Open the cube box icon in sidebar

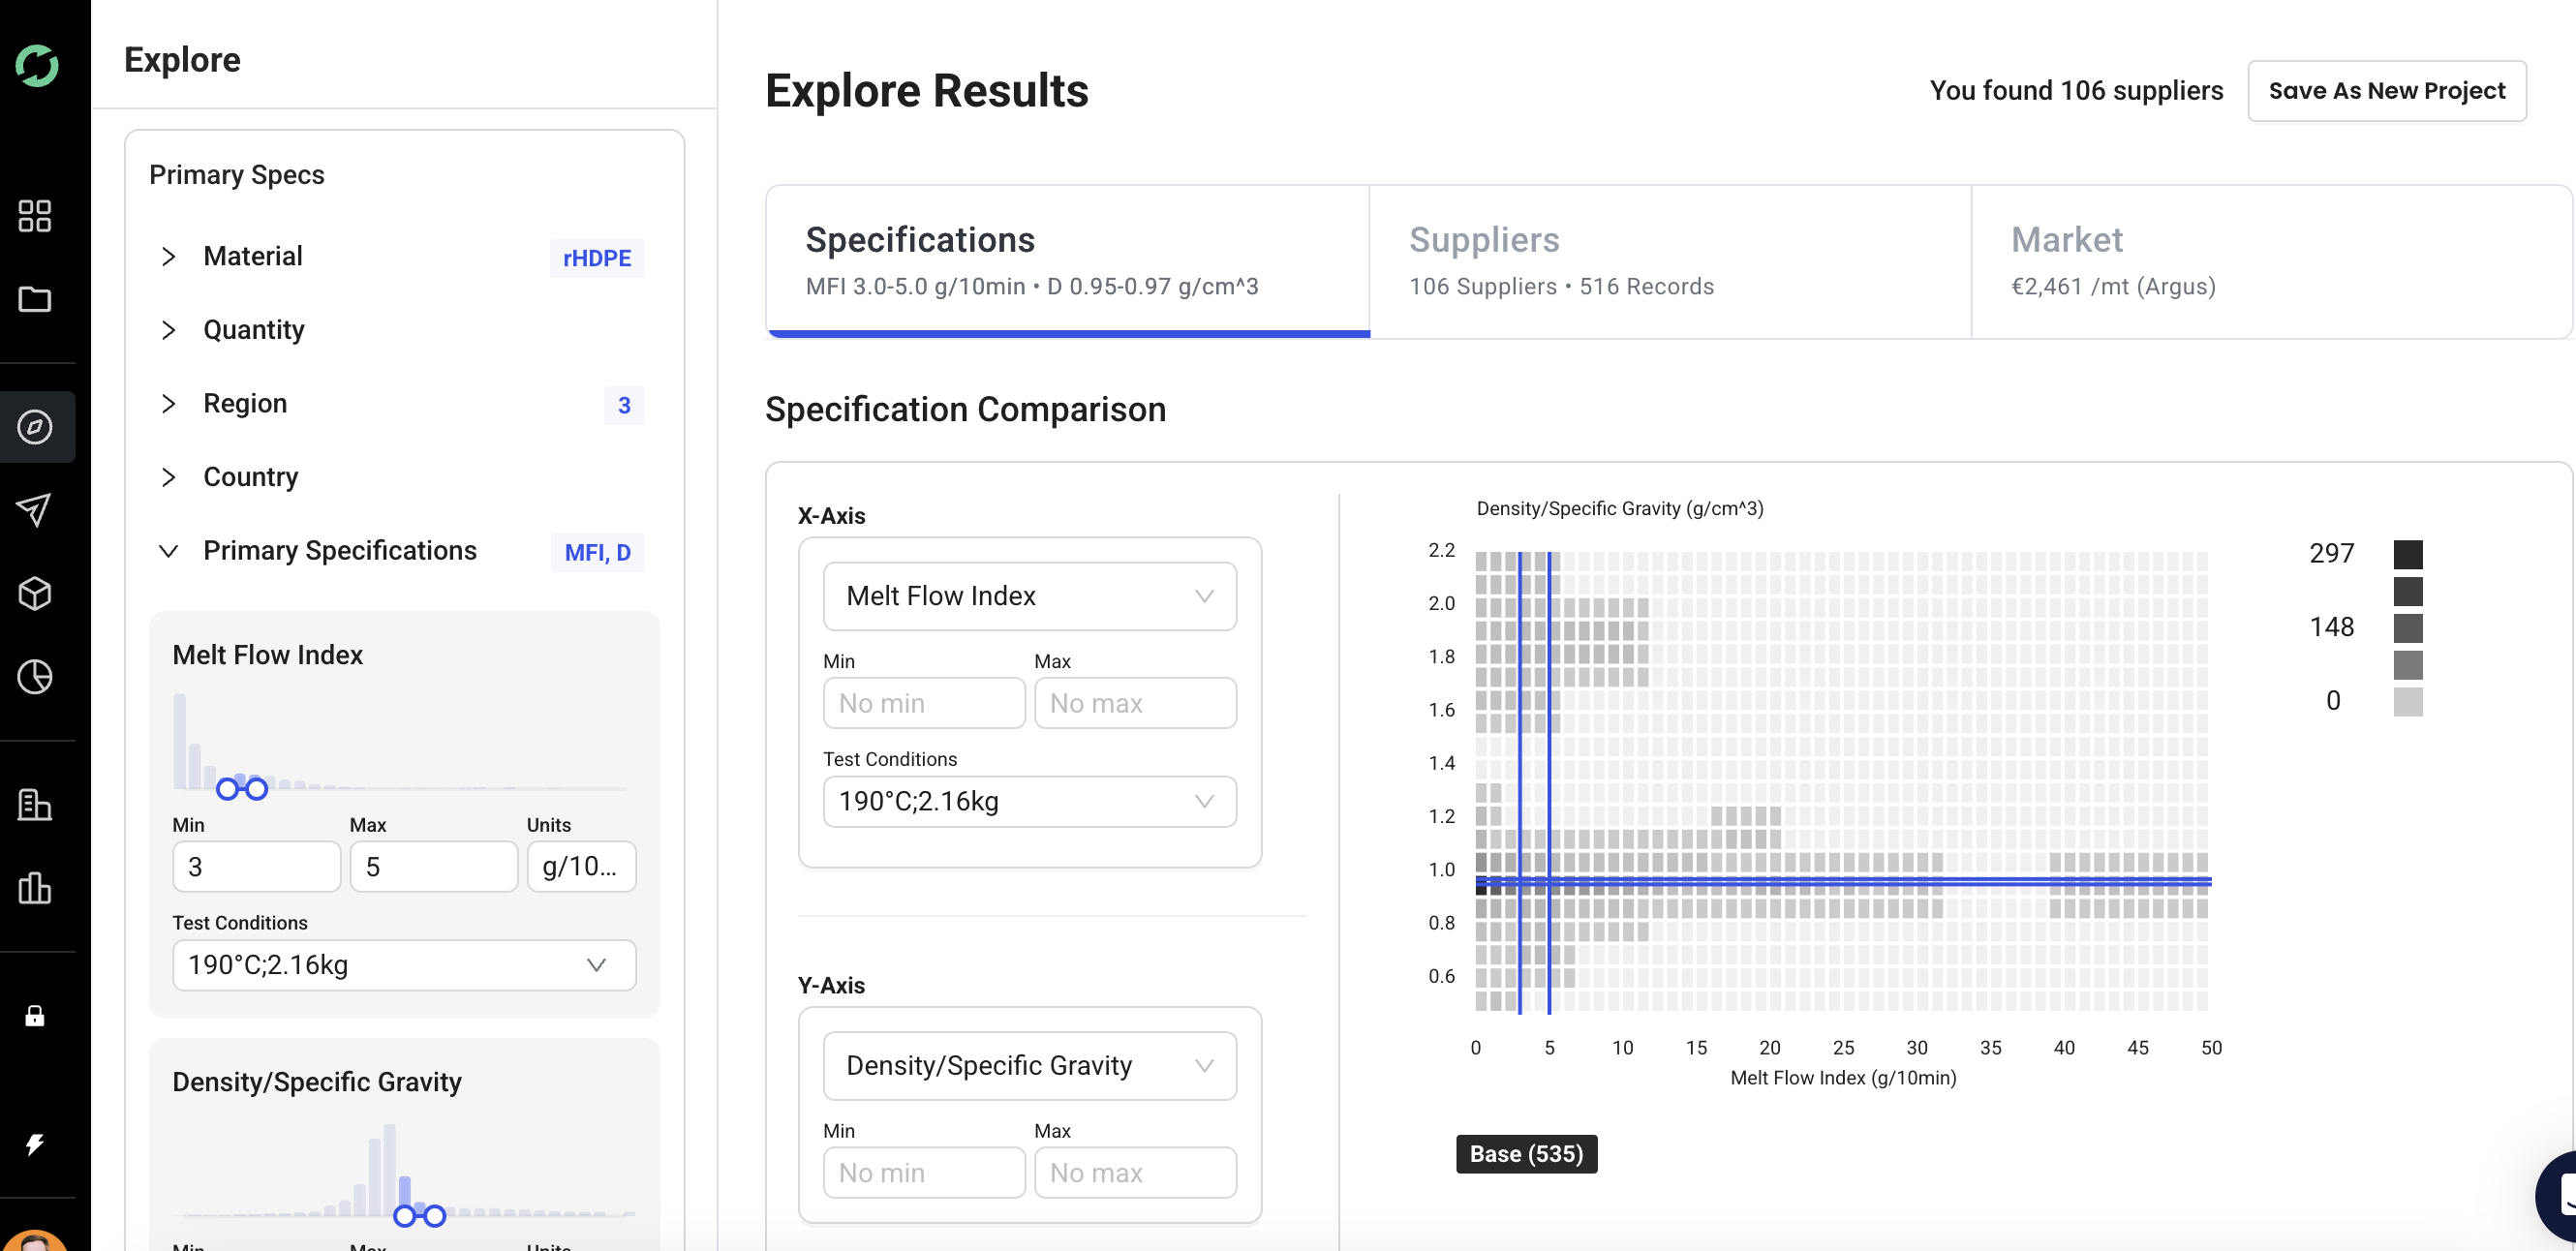pyautogui.click(x=35, y=594)
